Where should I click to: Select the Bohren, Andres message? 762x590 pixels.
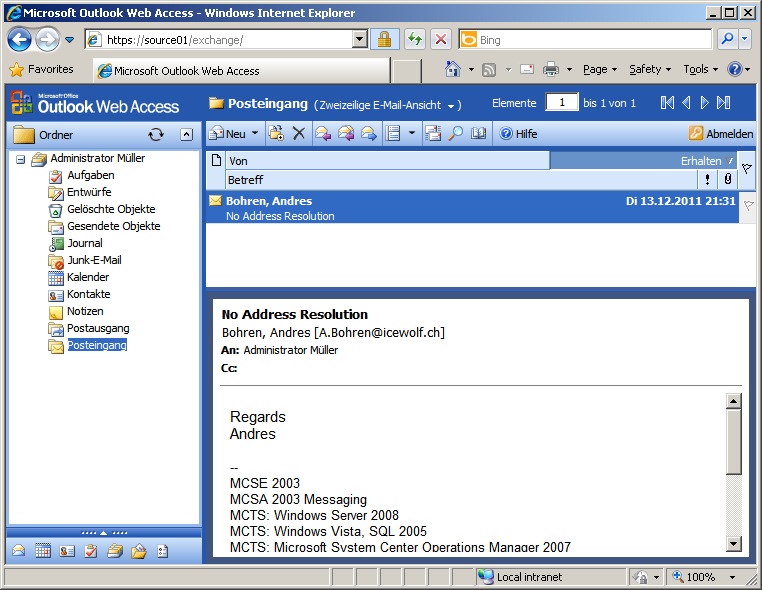click(472, 208)
